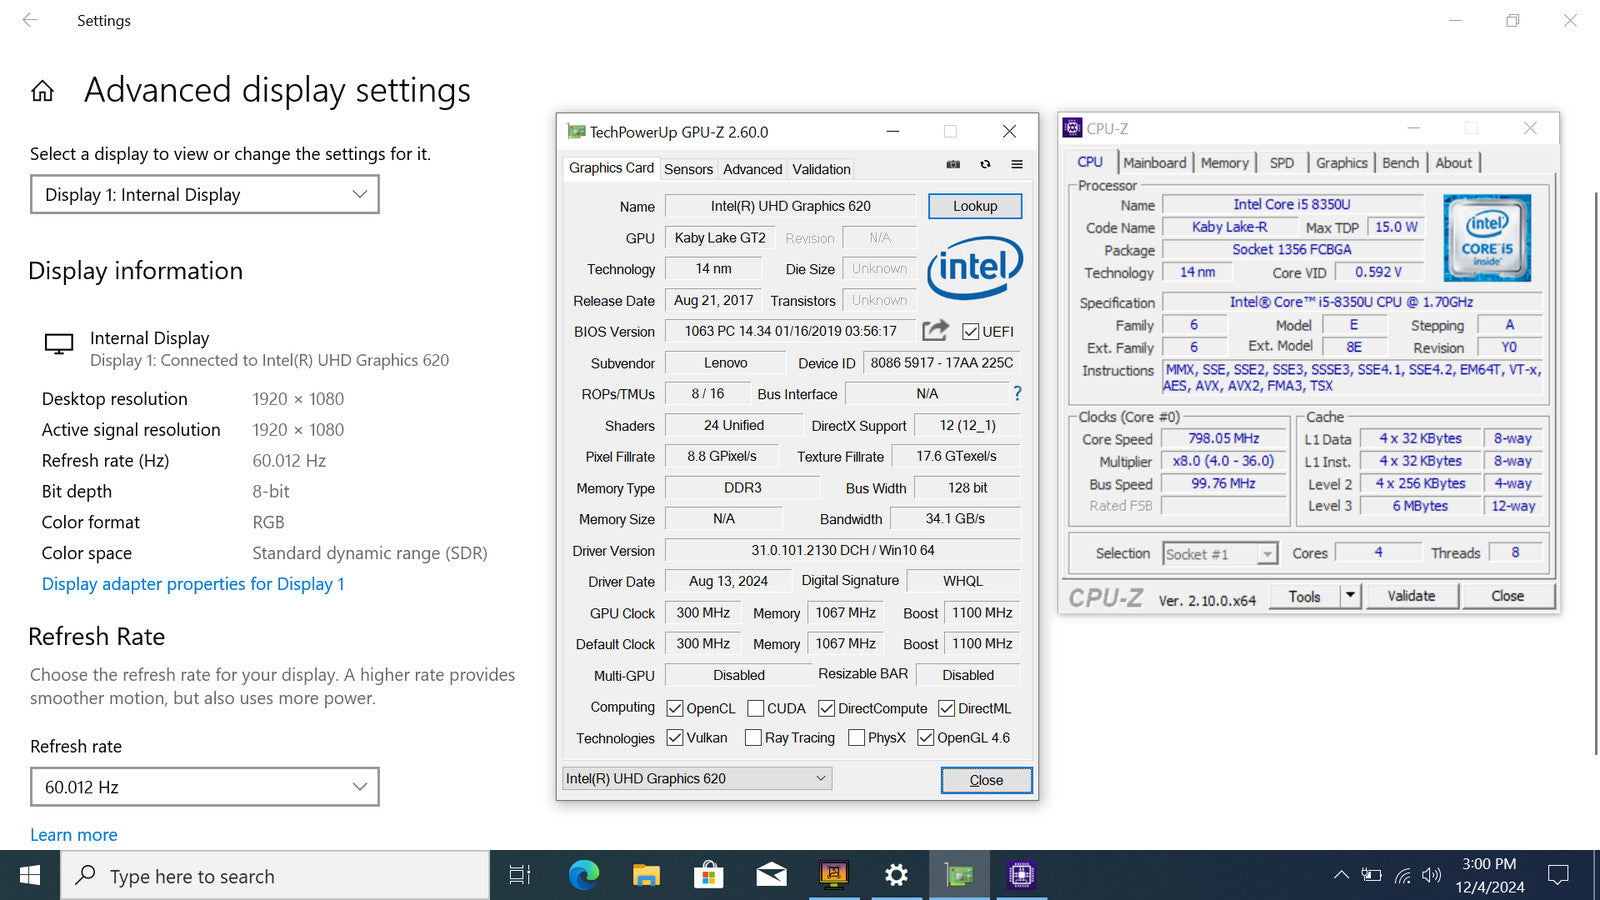Toggle the UEFI checkbox
The height and width of the screenshot is (900, 1600).
(x=970, y=331)
